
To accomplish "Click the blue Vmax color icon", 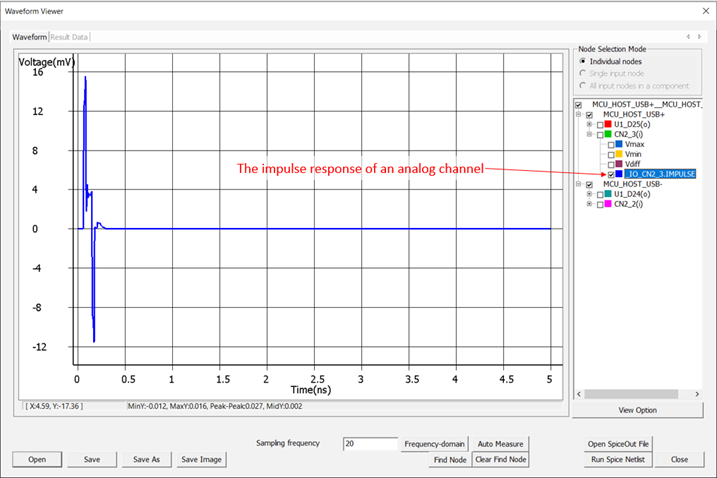I will click(x=621, y=145).
